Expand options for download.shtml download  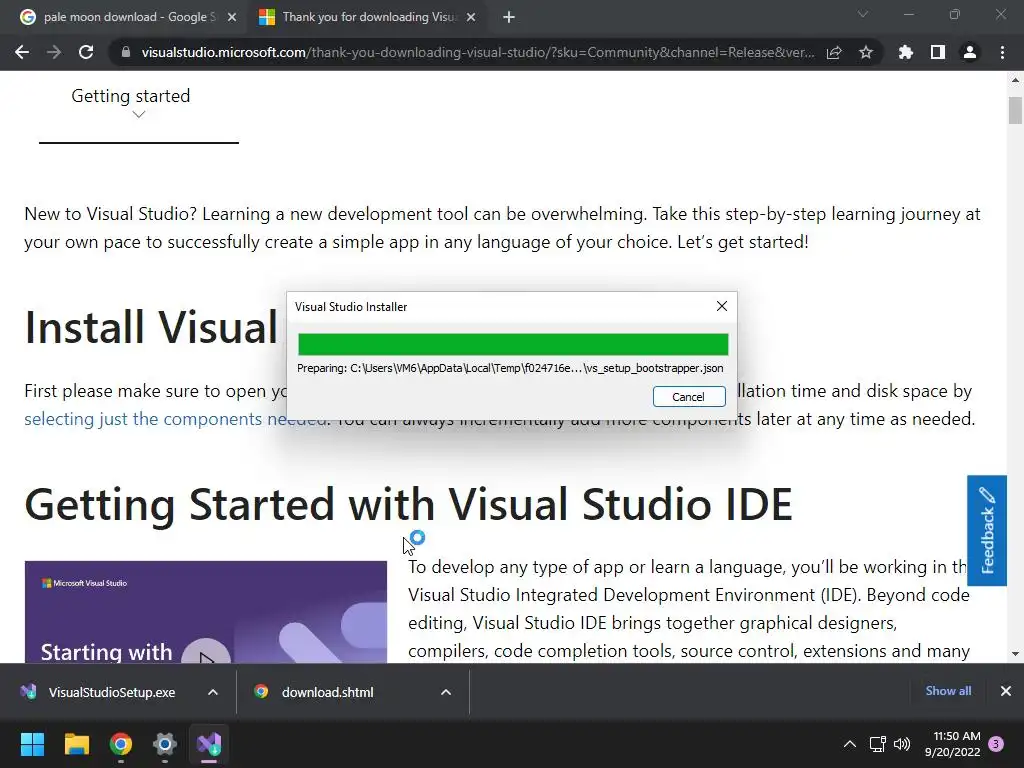coord(446,692)
